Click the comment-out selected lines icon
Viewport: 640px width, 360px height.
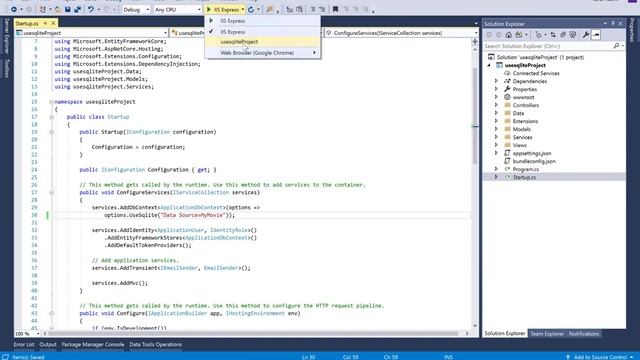(313, 9)
